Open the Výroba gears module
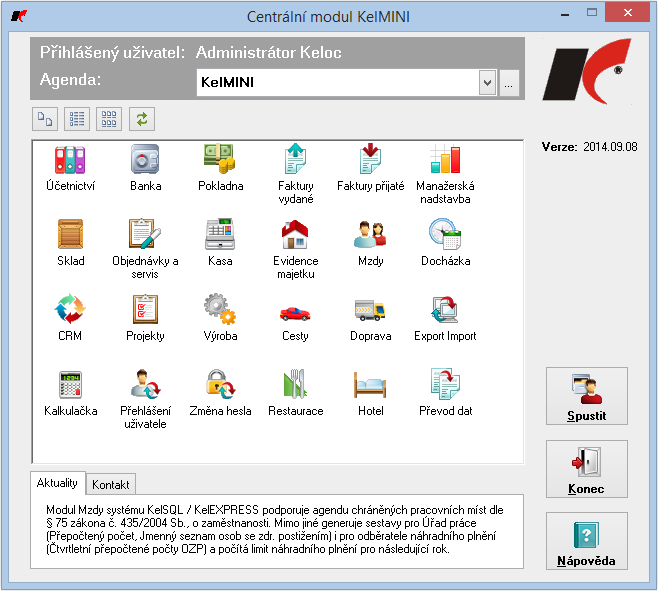This screenshot has width=658, height=591. tap(220, 317)
